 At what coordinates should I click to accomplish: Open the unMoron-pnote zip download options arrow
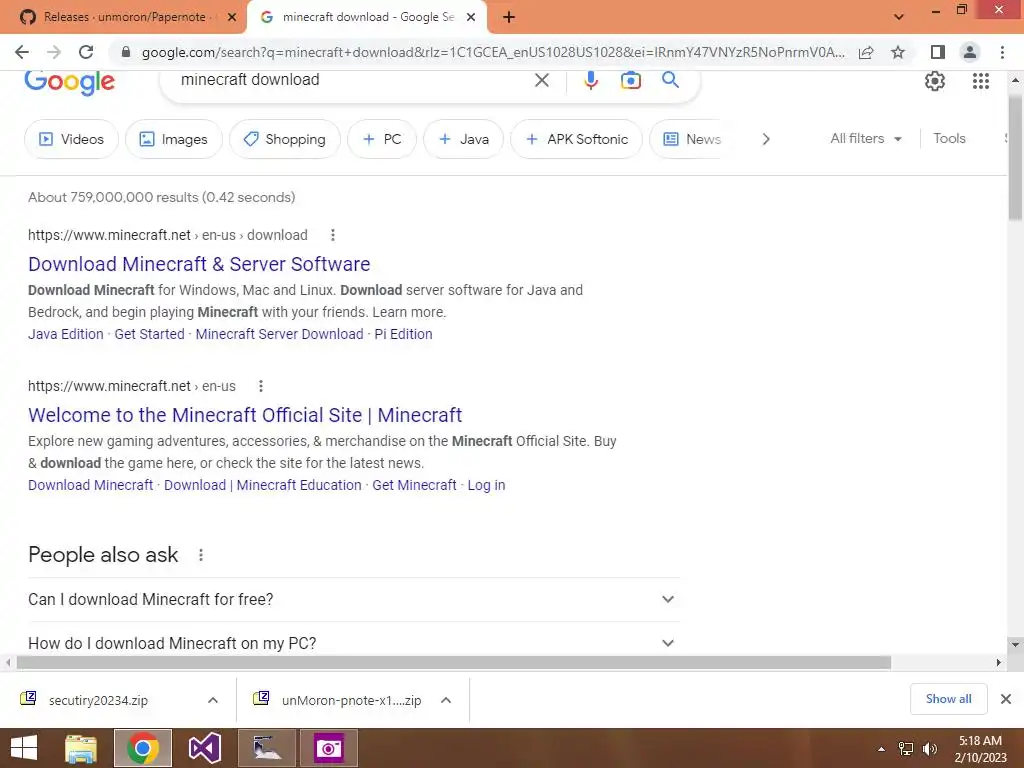[x=446, y=700]
